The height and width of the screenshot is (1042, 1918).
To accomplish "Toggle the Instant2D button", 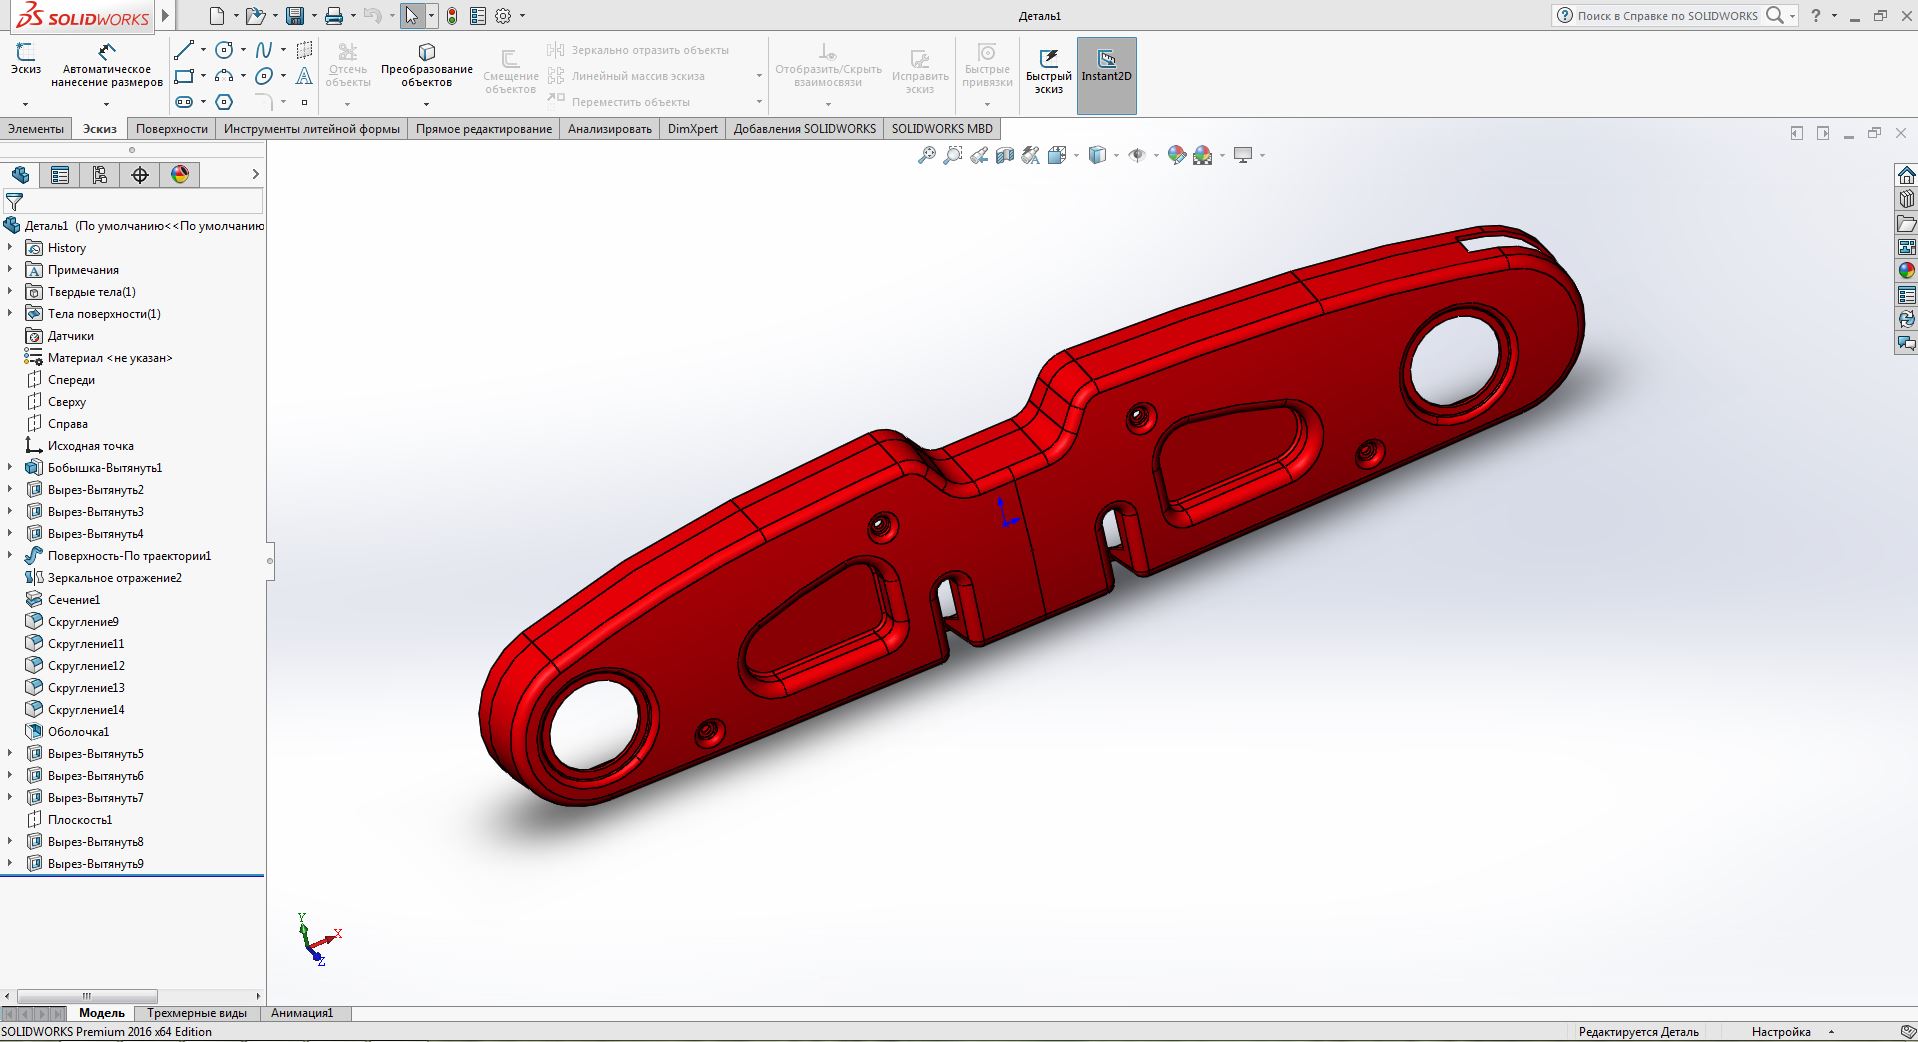I will 1106,76.
